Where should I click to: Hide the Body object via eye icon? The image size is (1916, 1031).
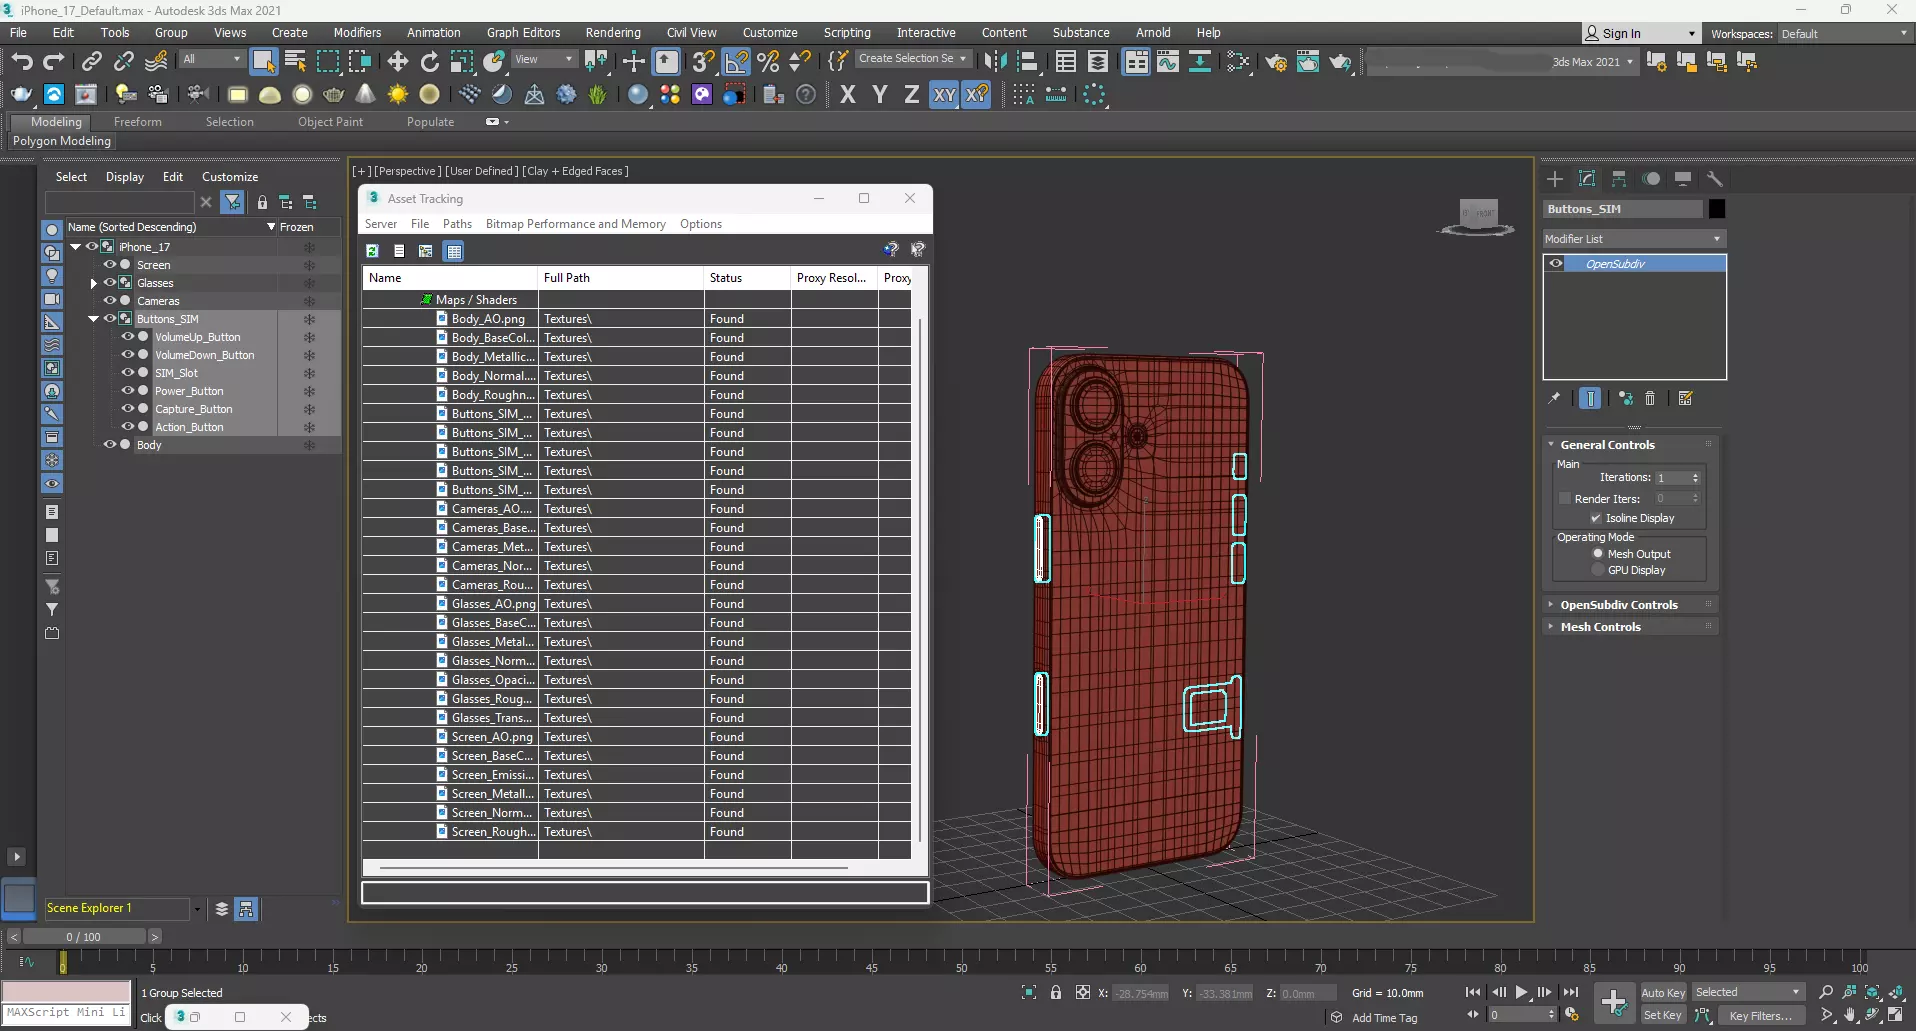tap(110, 445)
